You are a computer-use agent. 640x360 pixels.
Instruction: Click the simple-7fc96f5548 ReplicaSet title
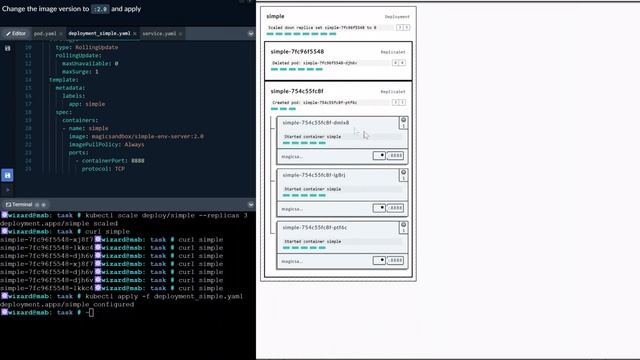(297, 52)
